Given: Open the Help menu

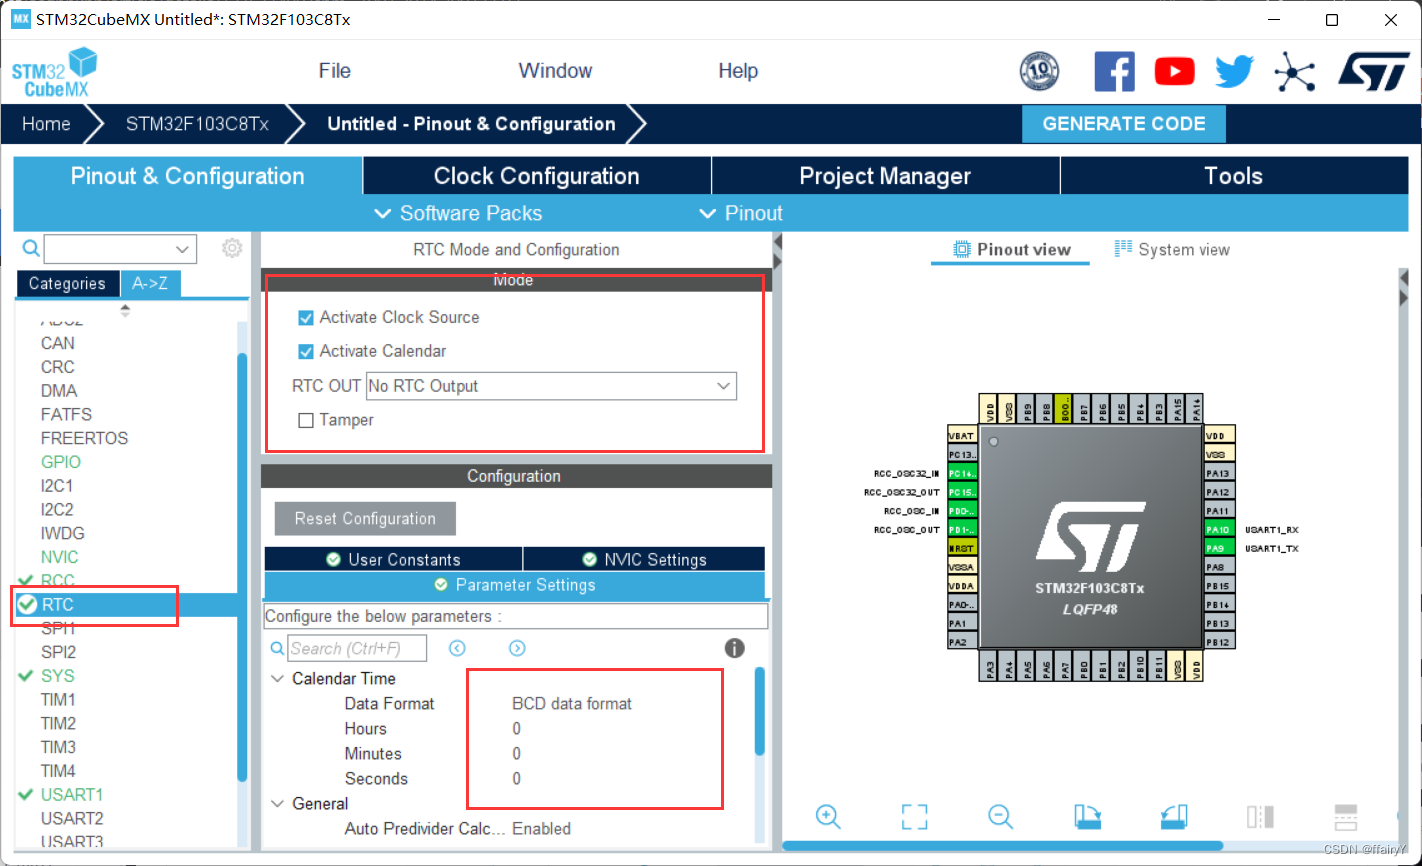Looking at the screenshot, I should 738,71.
